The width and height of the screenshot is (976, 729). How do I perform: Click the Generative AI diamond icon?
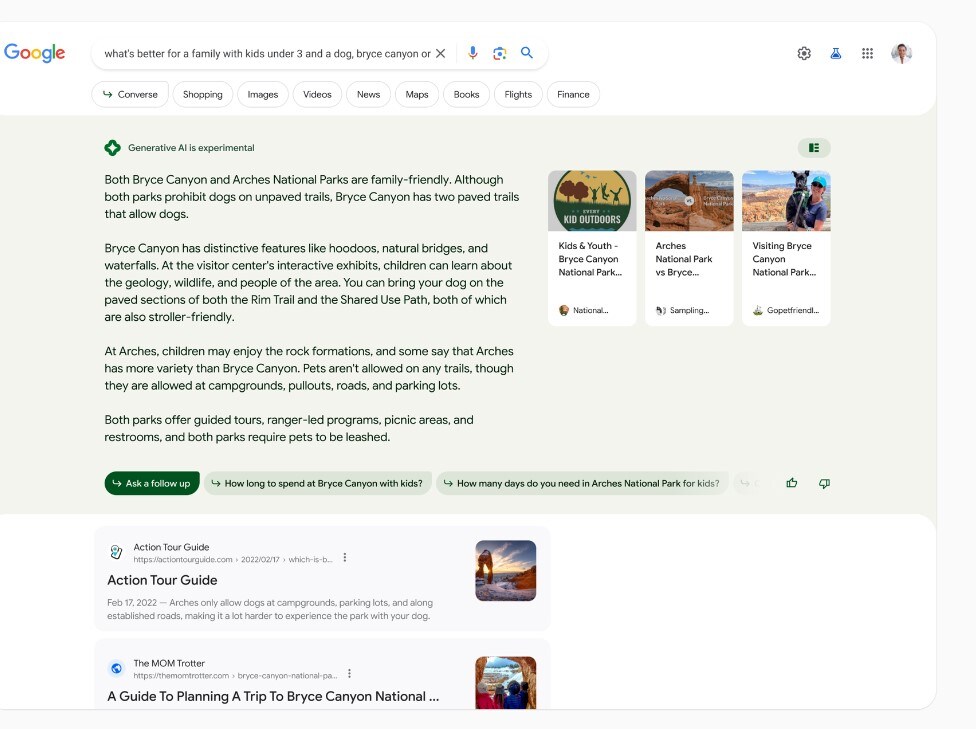point(113,148)
